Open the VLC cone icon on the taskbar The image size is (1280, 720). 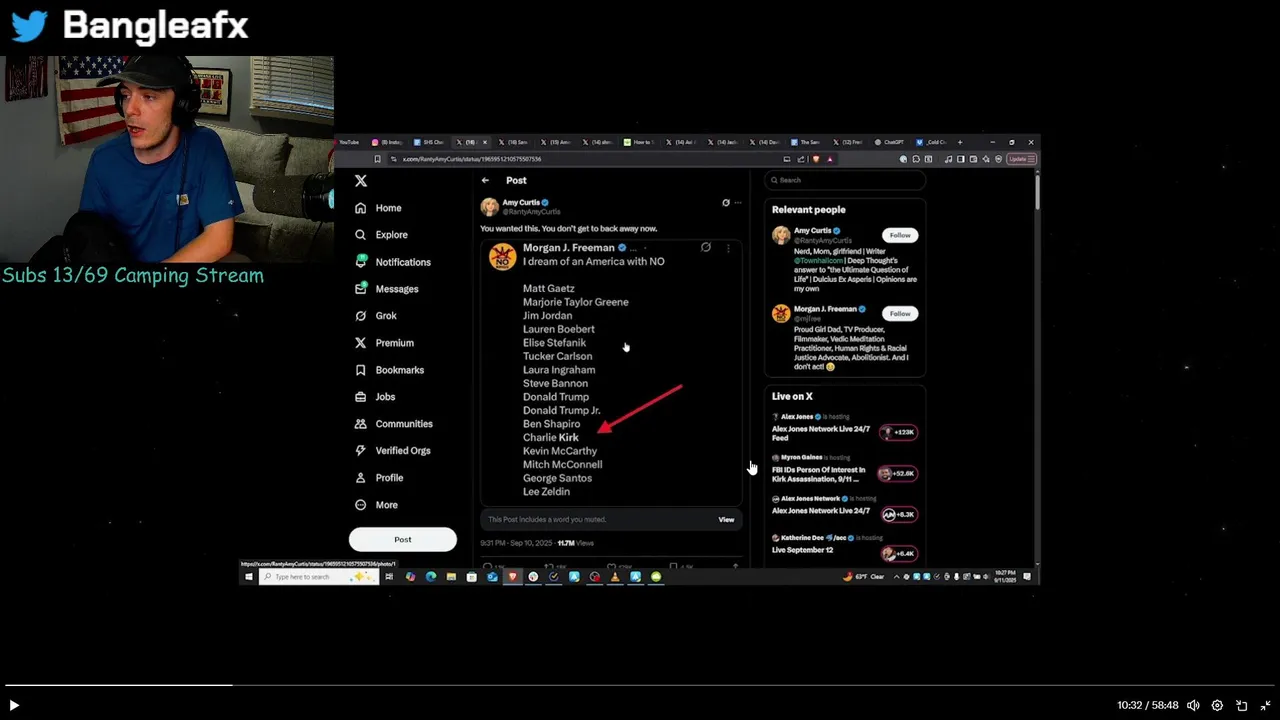pyautogui.click(x=615, y=577)
